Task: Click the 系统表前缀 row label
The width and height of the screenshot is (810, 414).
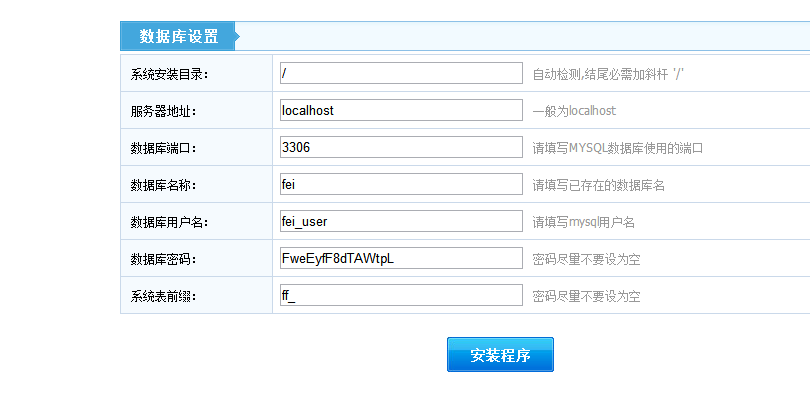Action: [163, 296]
